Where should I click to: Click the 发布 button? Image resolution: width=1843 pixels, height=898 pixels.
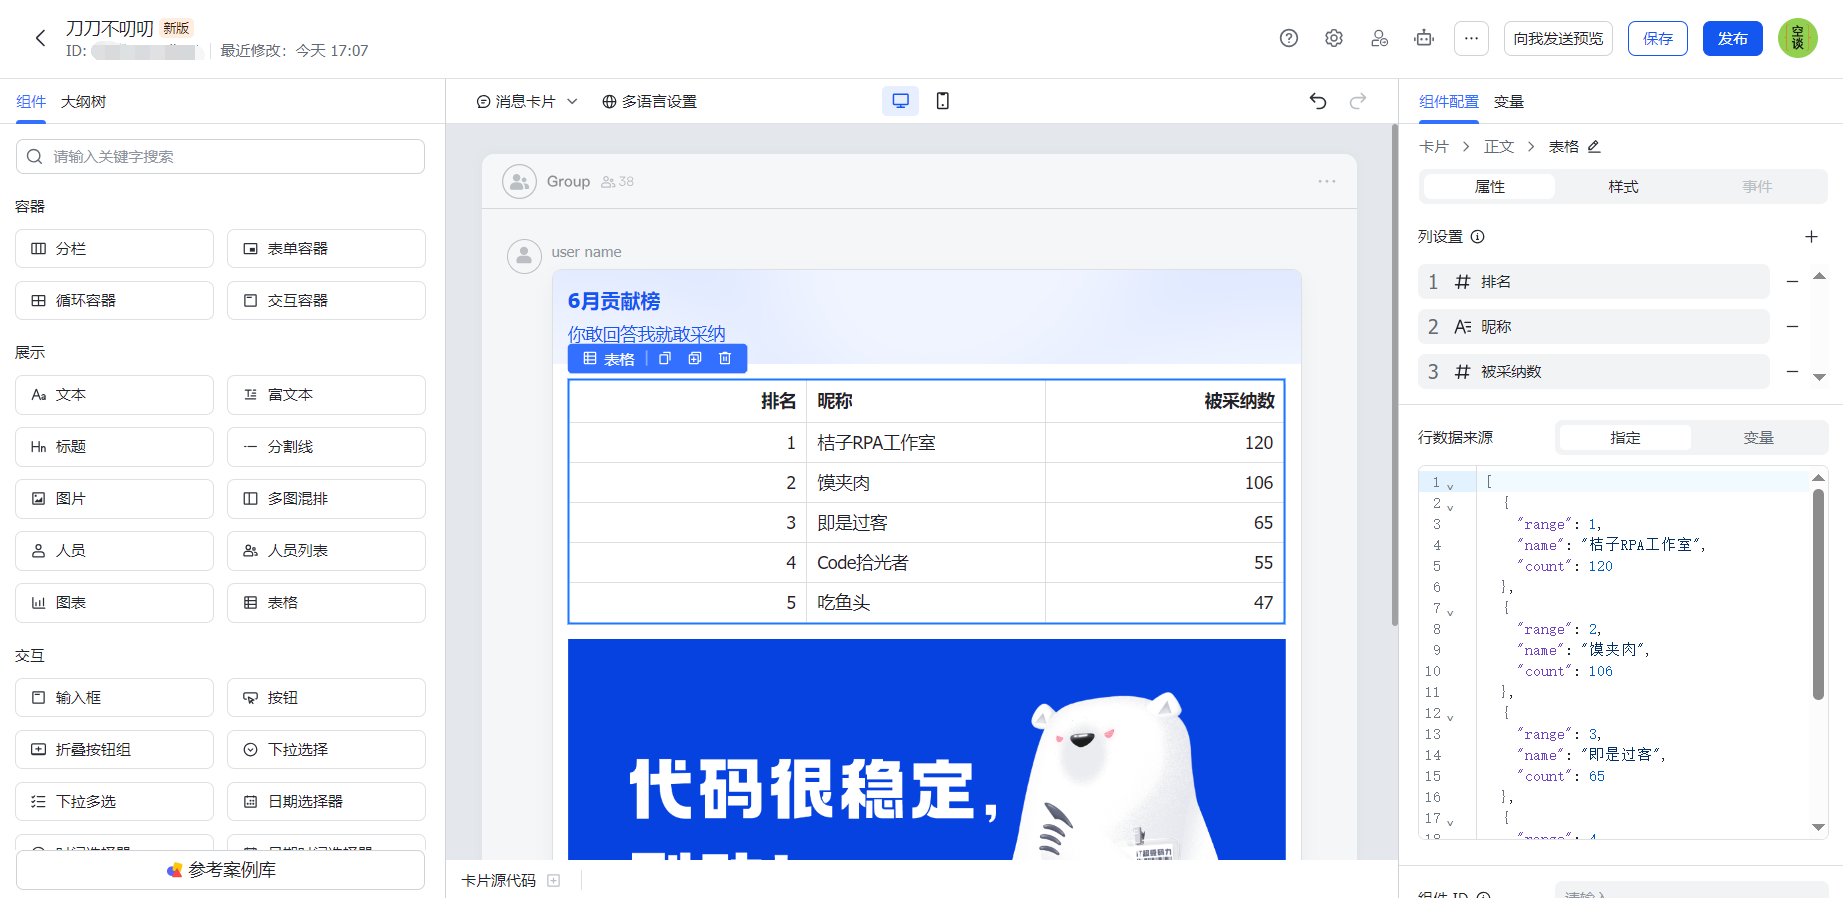pos(1732,38)
